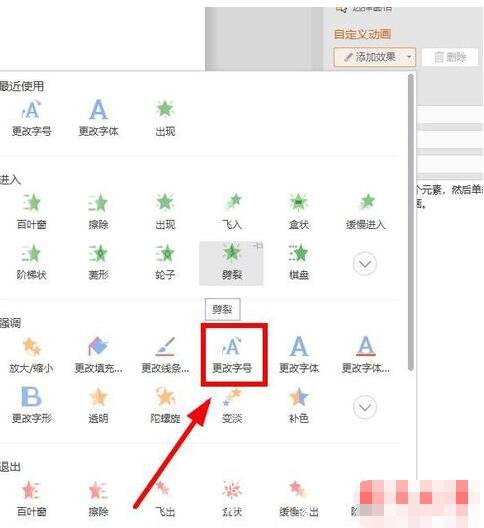Click the 删除 button
Viewport: 484px width, 528px height.
(x=450, y=57)
